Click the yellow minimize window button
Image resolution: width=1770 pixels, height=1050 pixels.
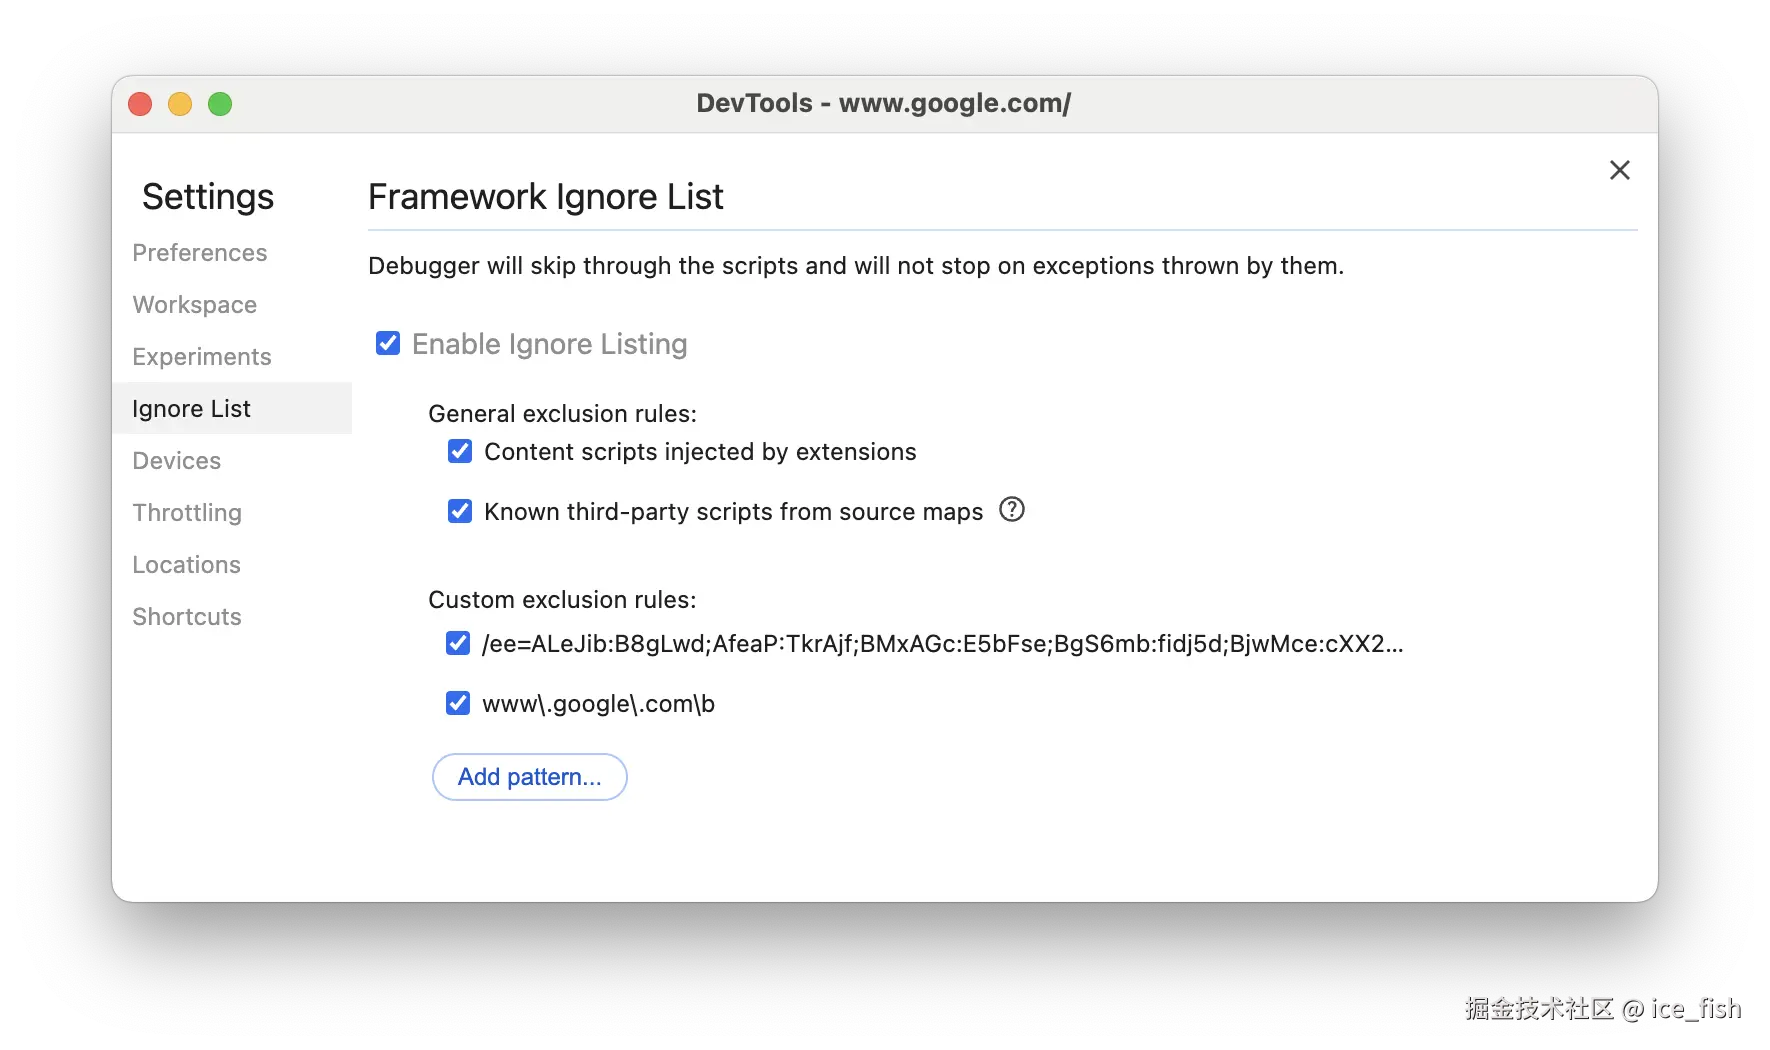coord(180,104)
